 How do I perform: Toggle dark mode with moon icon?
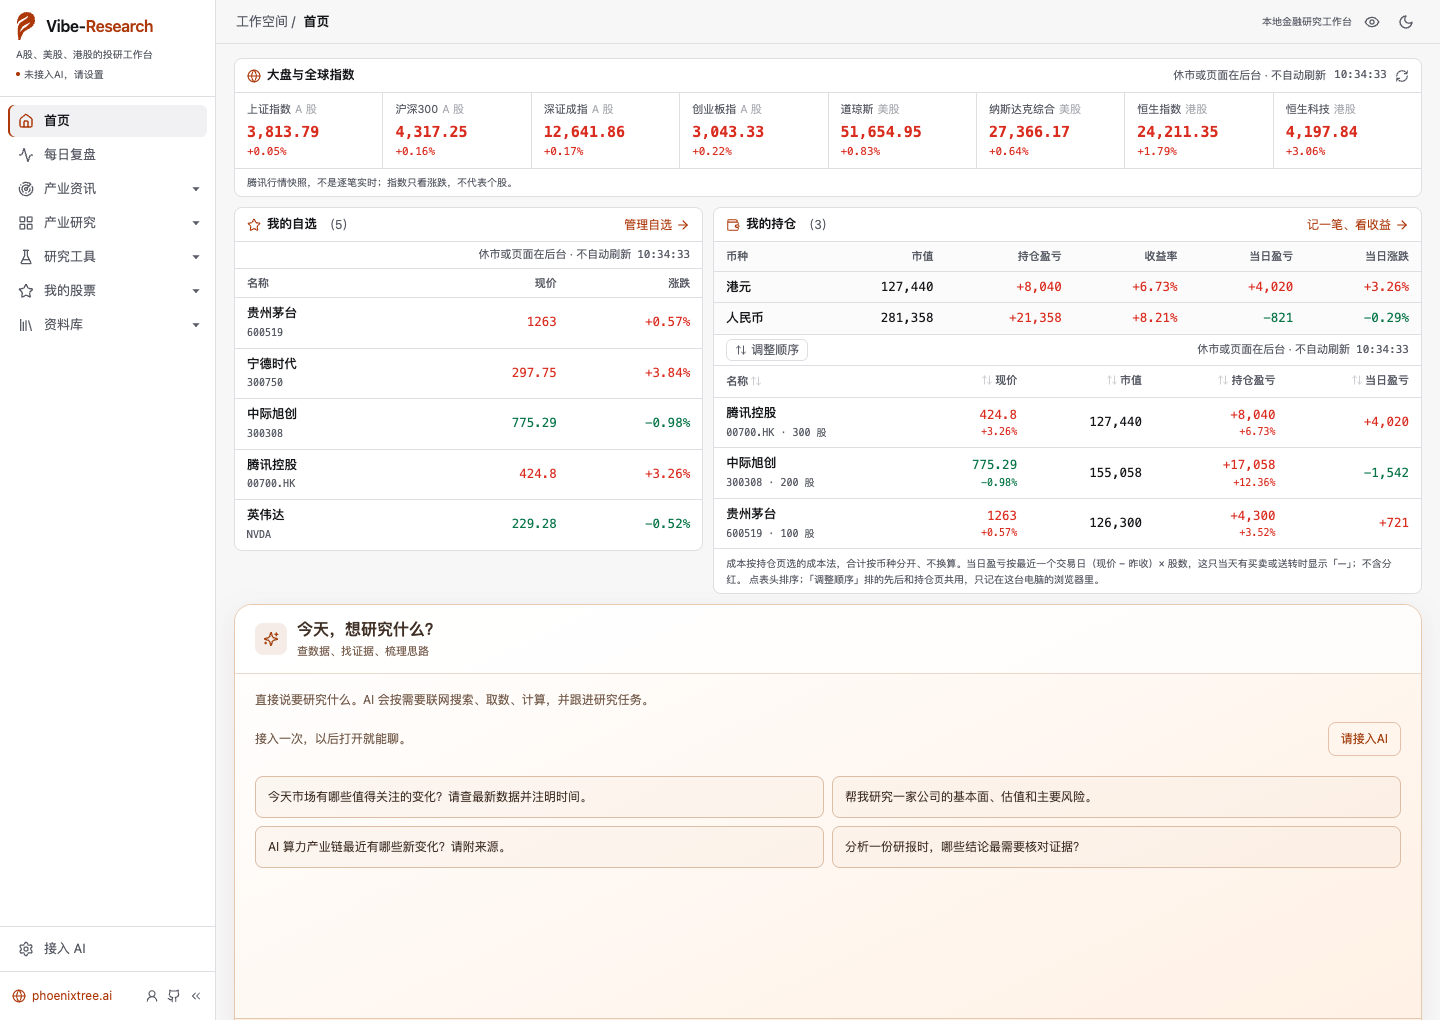[x=1406, y=22]
